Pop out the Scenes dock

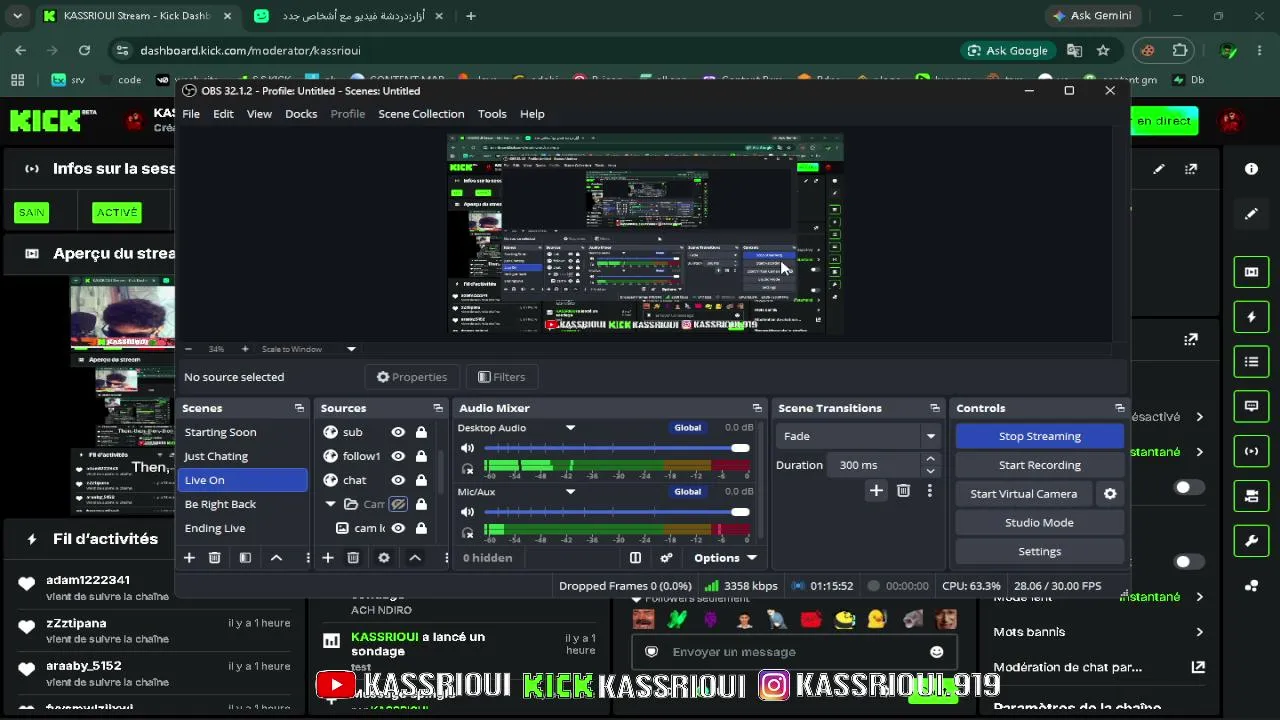point(299,408)
